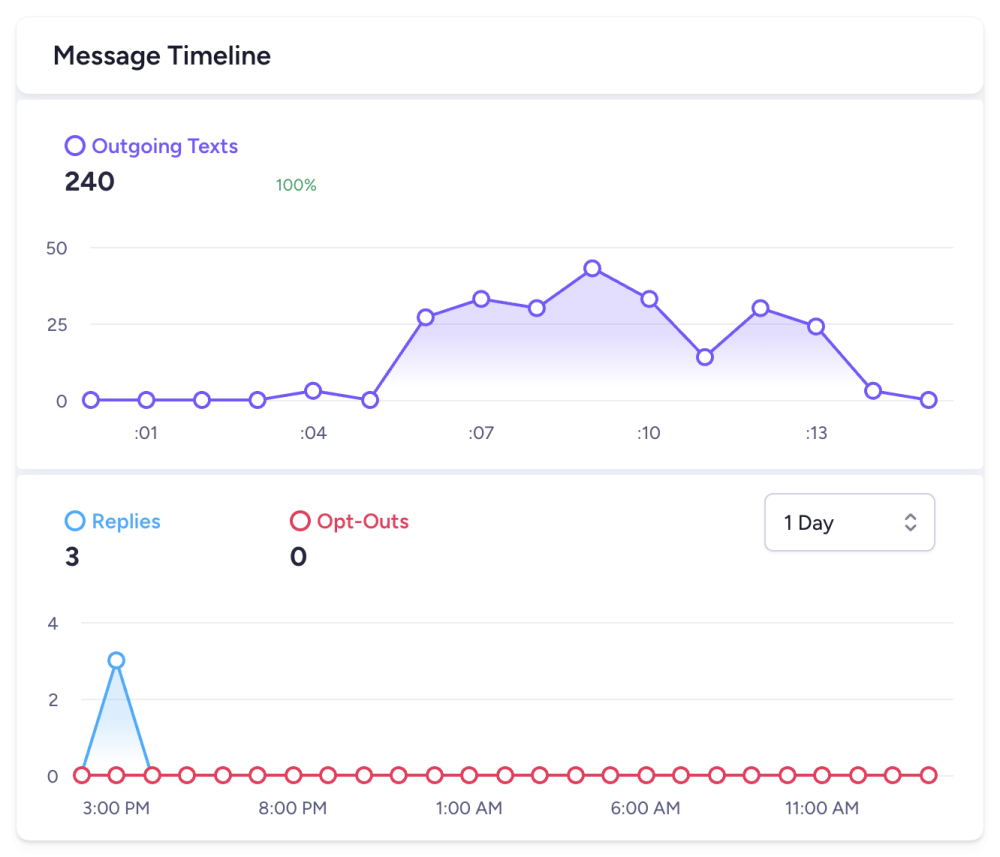Click the up-down chevrons on the 1 Day selector
1000x857 pixels.
tap(911, 522)
